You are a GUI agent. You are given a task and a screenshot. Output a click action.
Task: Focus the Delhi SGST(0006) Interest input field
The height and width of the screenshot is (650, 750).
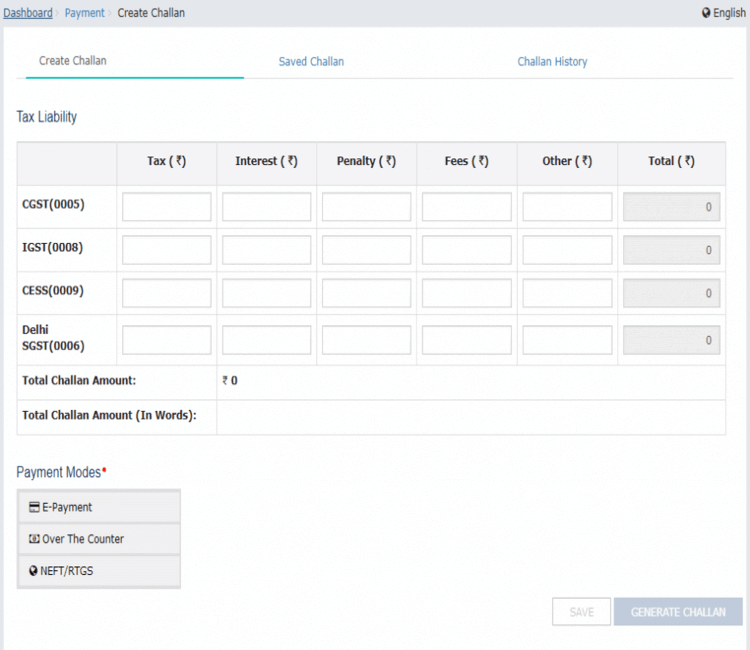click(x=266, y=340)
